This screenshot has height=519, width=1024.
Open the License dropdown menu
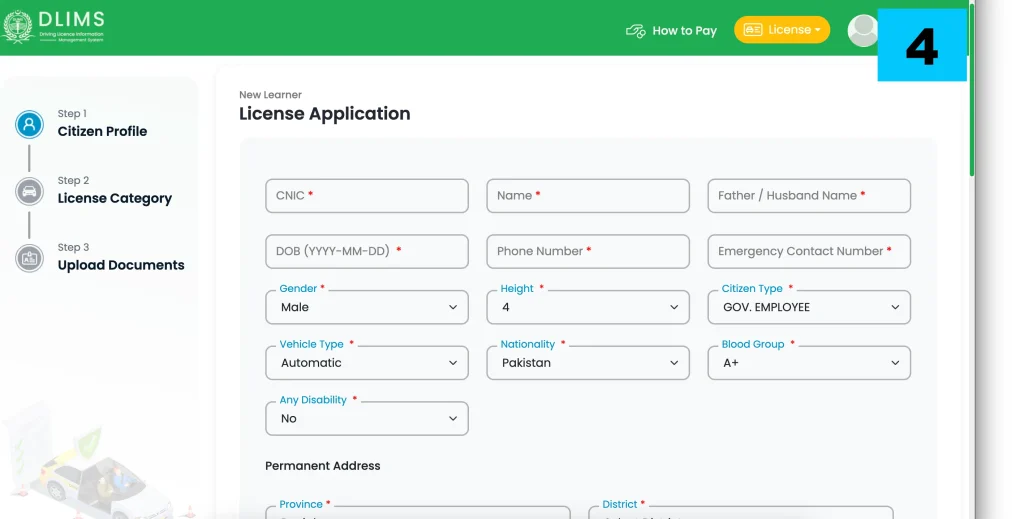click(x=782, y=30)
